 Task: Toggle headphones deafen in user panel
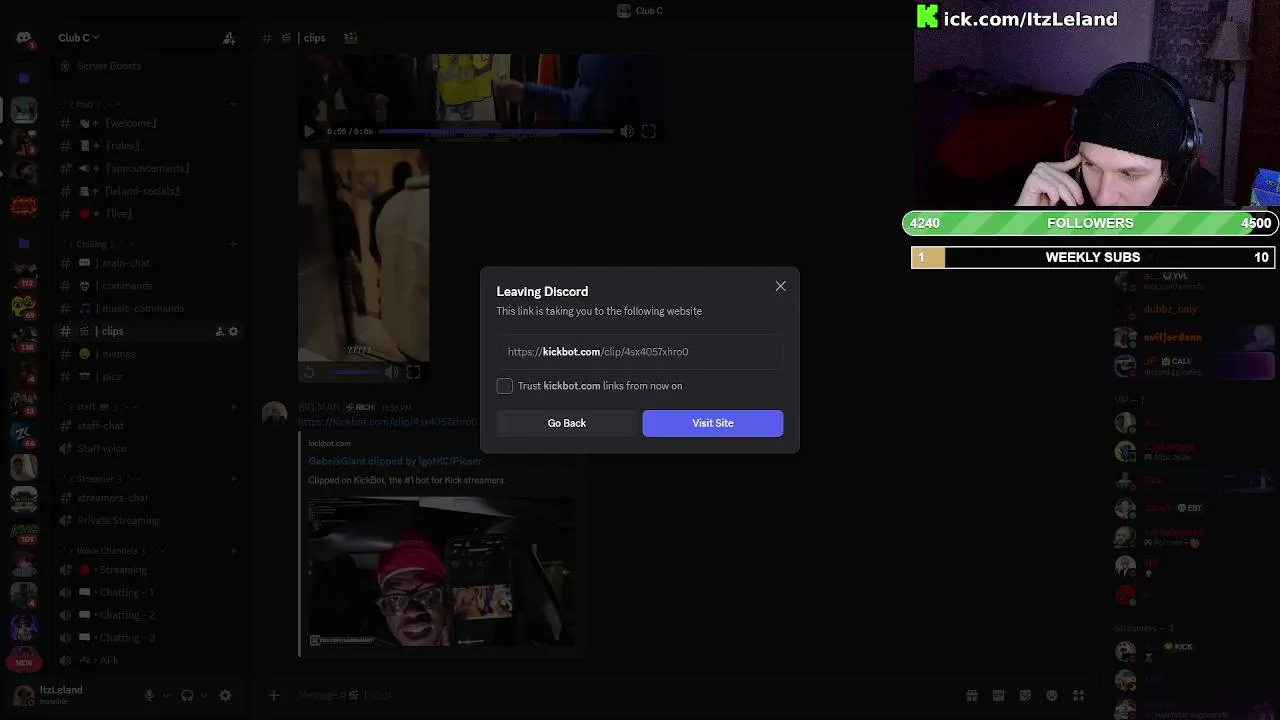click(187, 696)
